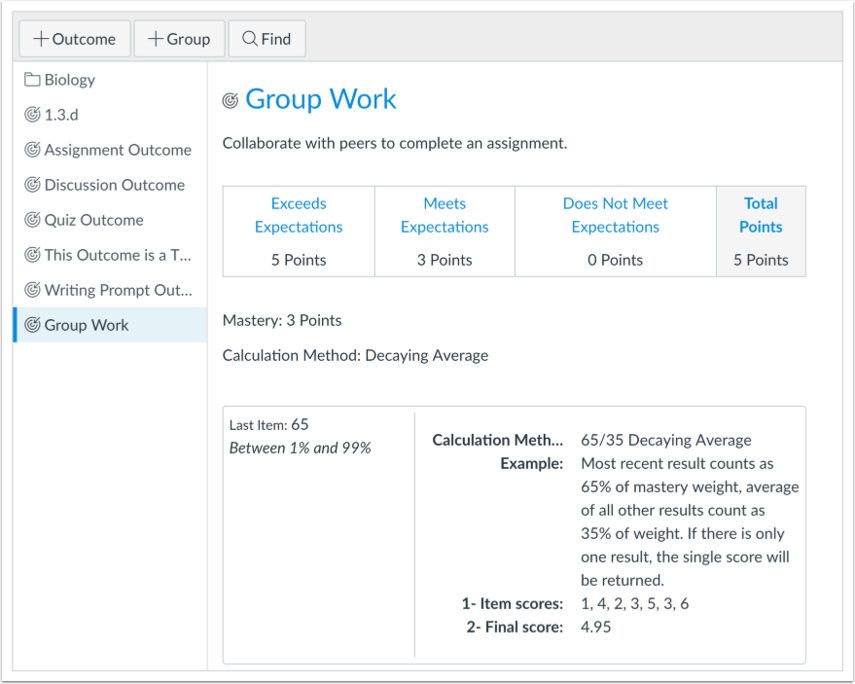This screenshot has height=684, width=855.
Task: Open the Group Work sidebar item
Action: pos(110,325)
